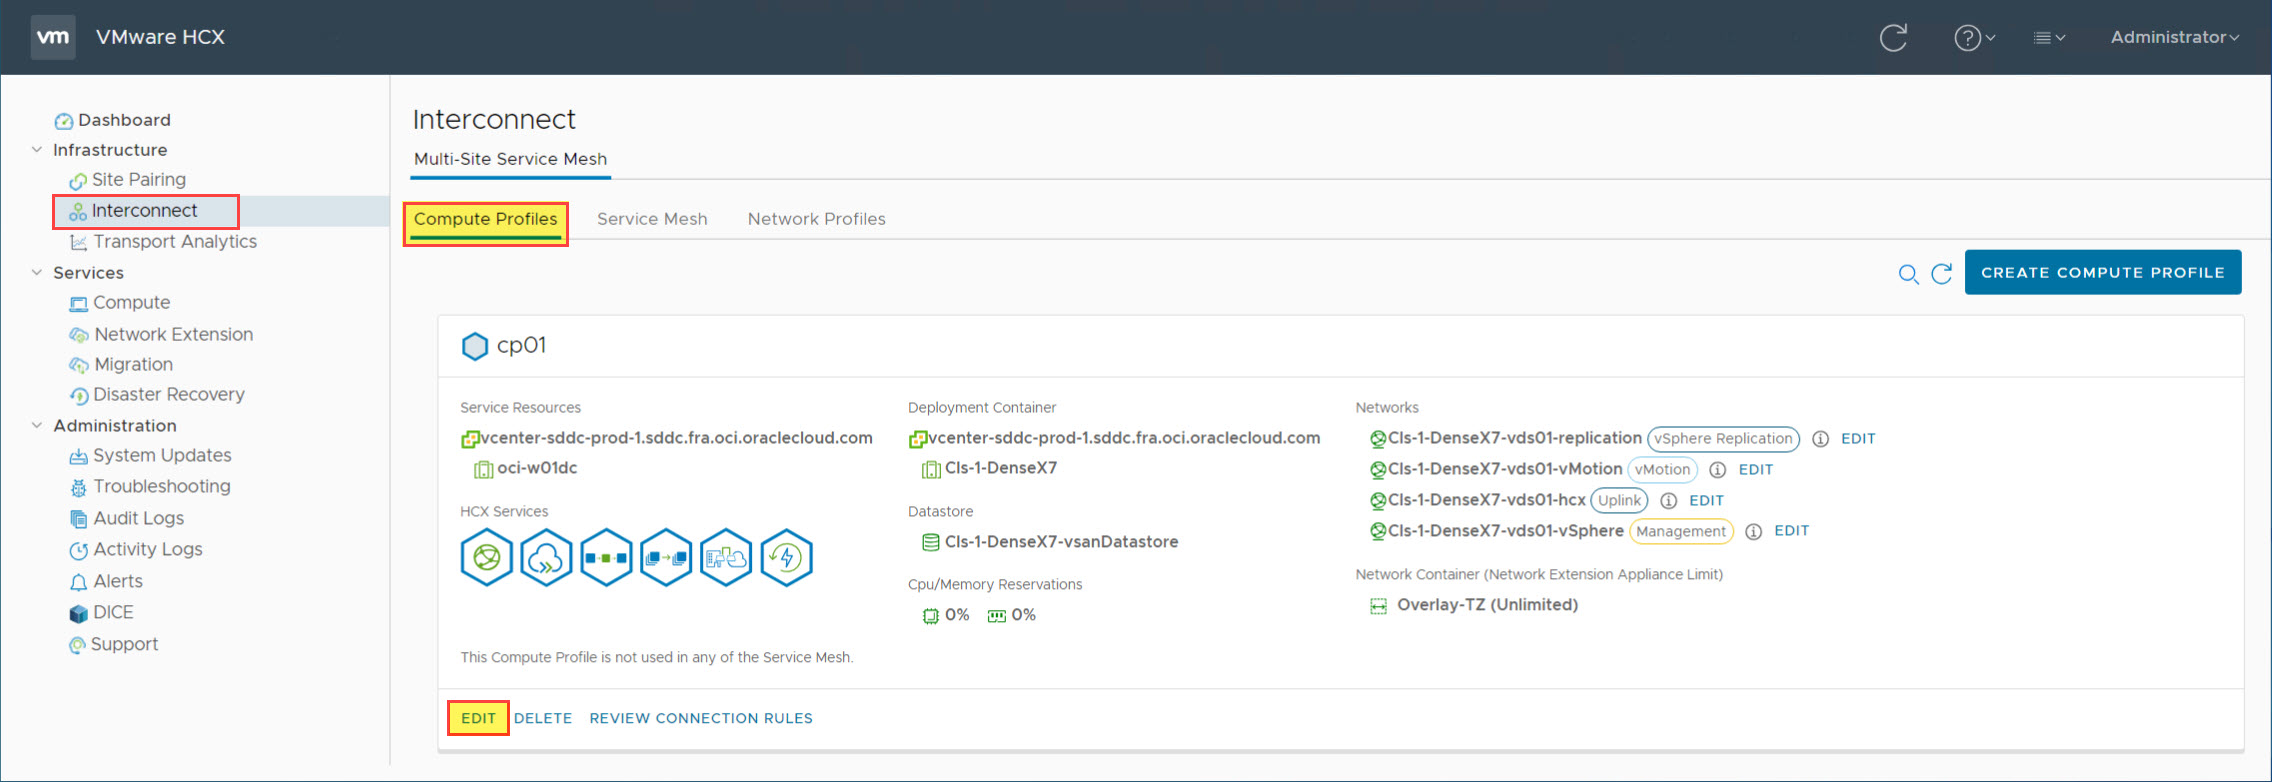Open Compute under Services
Image resolution: width=2272 pixels, height=782 pixels.
click(131, 303)
